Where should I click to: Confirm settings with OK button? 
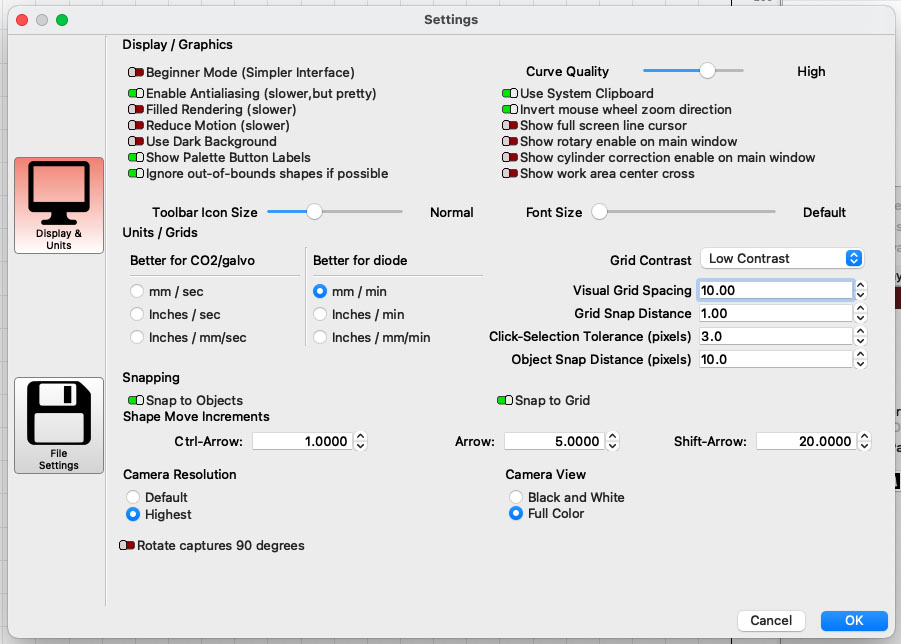point(854,620)
